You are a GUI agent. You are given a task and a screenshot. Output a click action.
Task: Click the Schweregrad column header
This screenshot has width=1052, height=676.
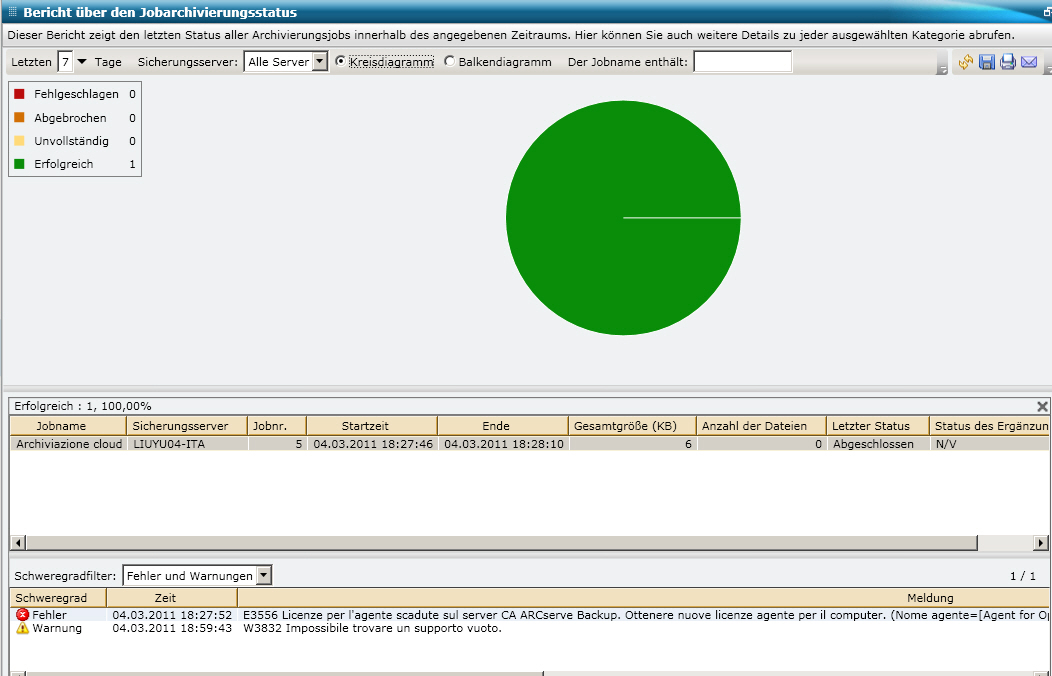click(x=51, y=598)
